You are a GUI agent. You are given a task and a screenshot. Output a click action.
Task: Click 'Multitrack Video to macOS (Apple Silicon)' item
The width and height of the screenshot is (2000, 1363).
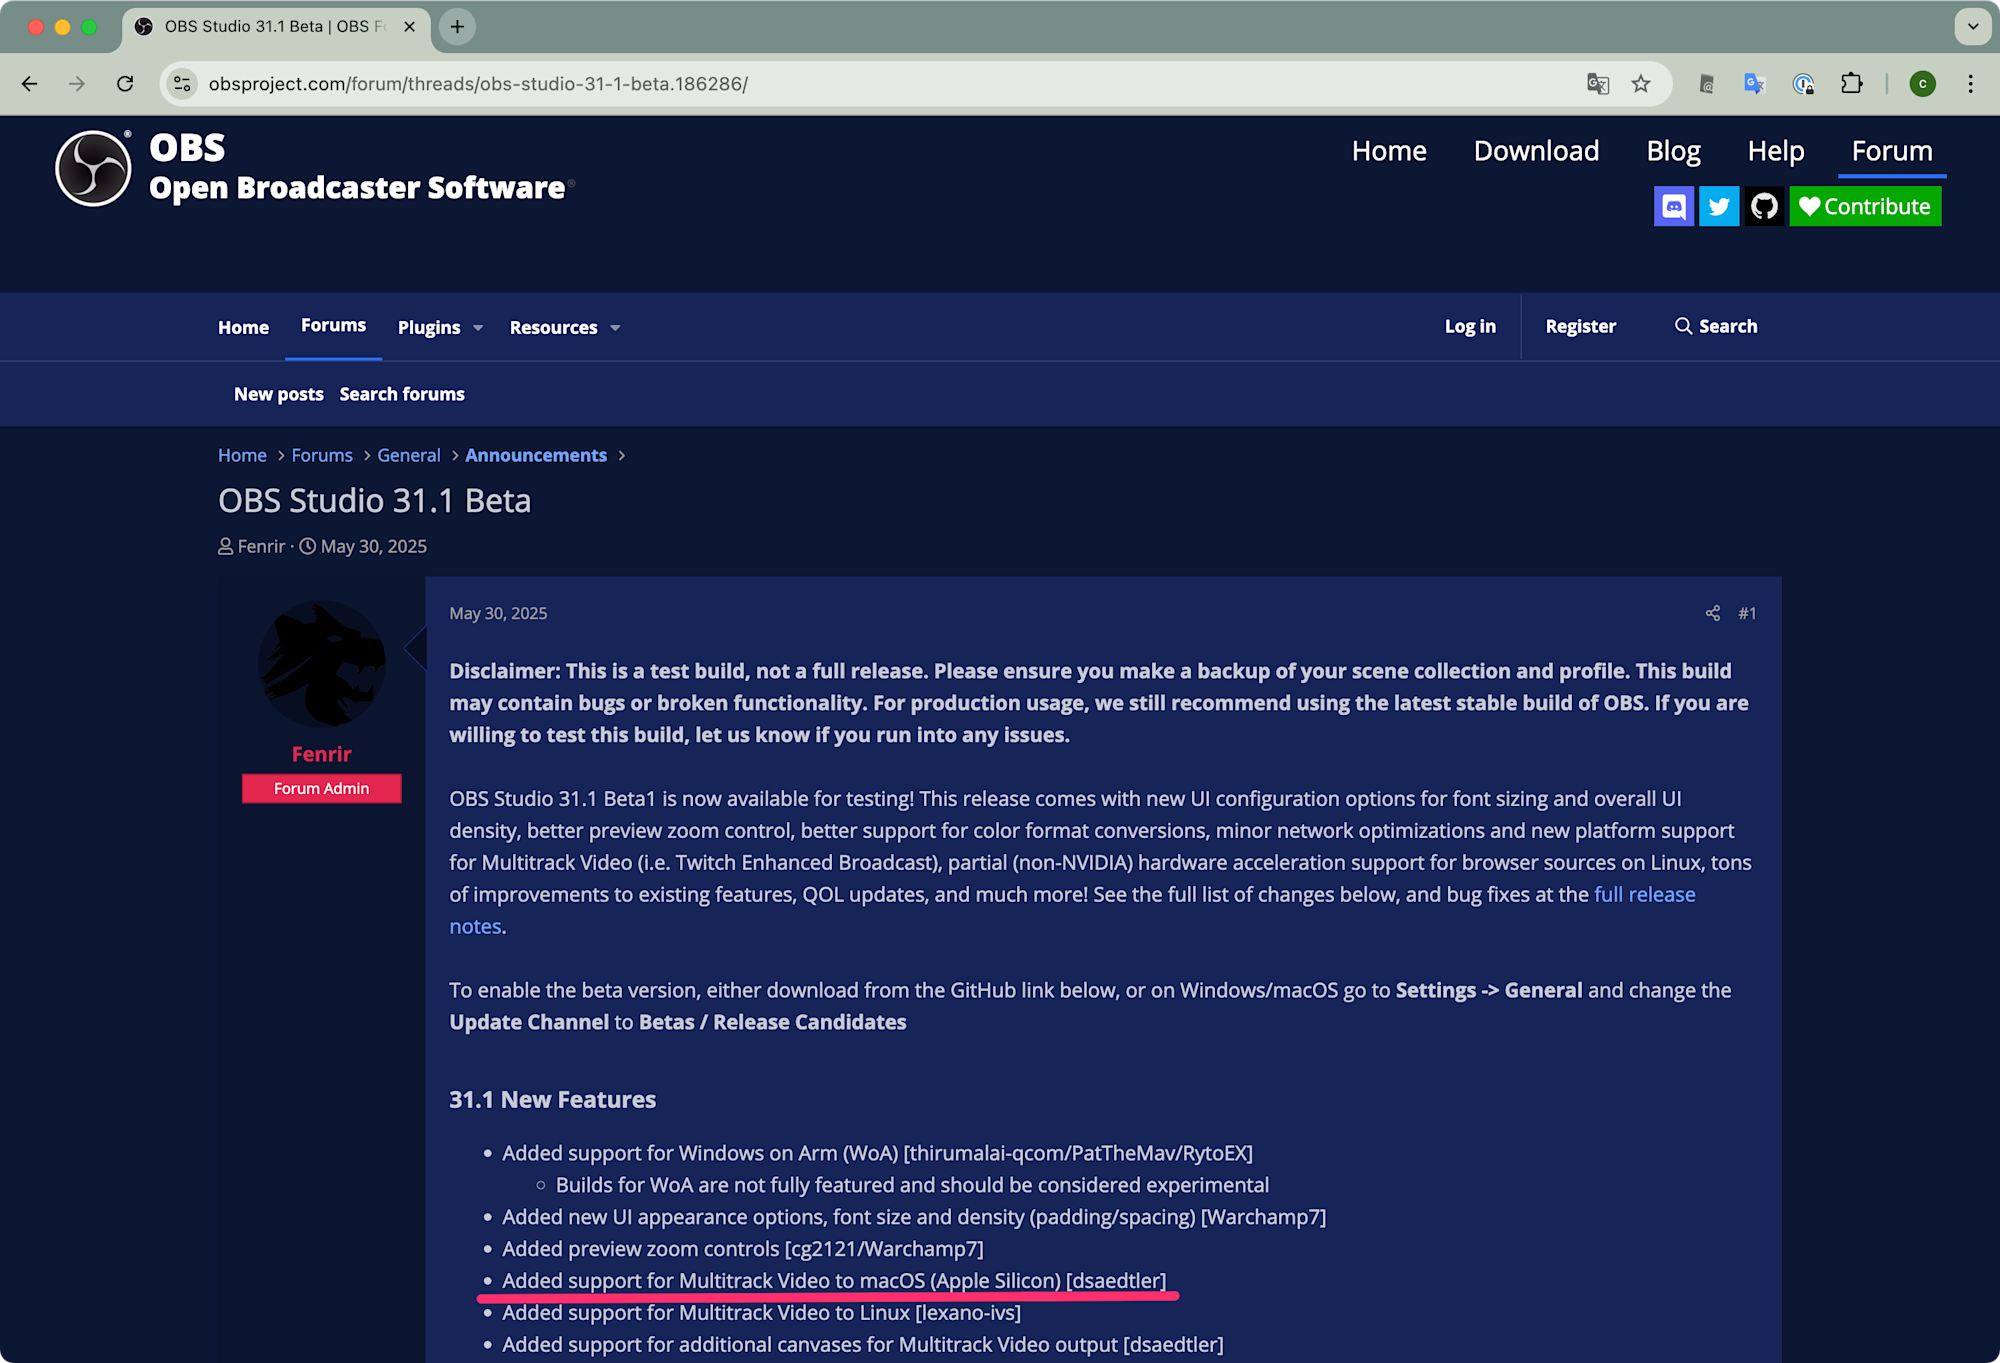tap(834, 1280)
